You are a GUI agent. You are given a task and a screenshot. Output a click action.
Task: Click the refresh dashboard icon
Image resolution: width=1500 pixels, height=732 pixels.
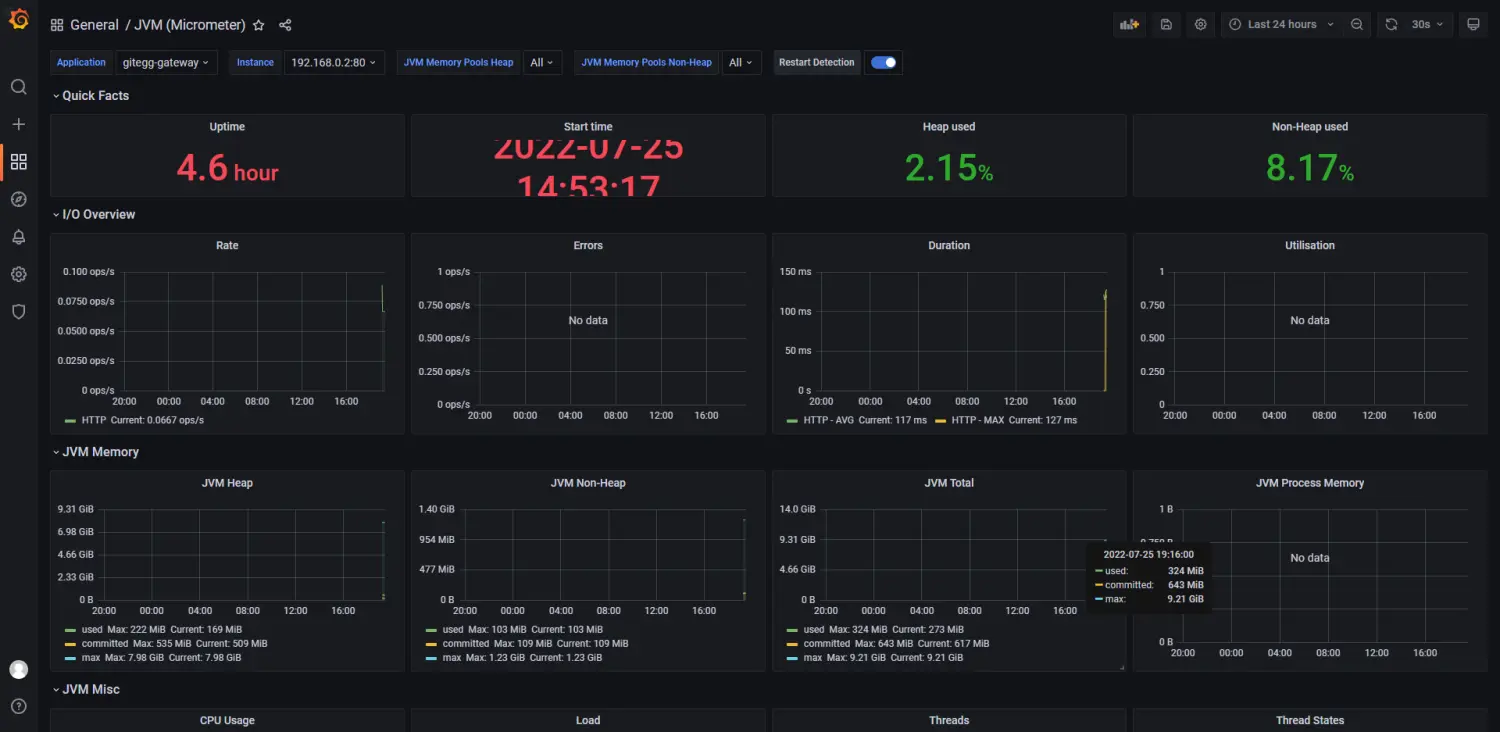1391,25
